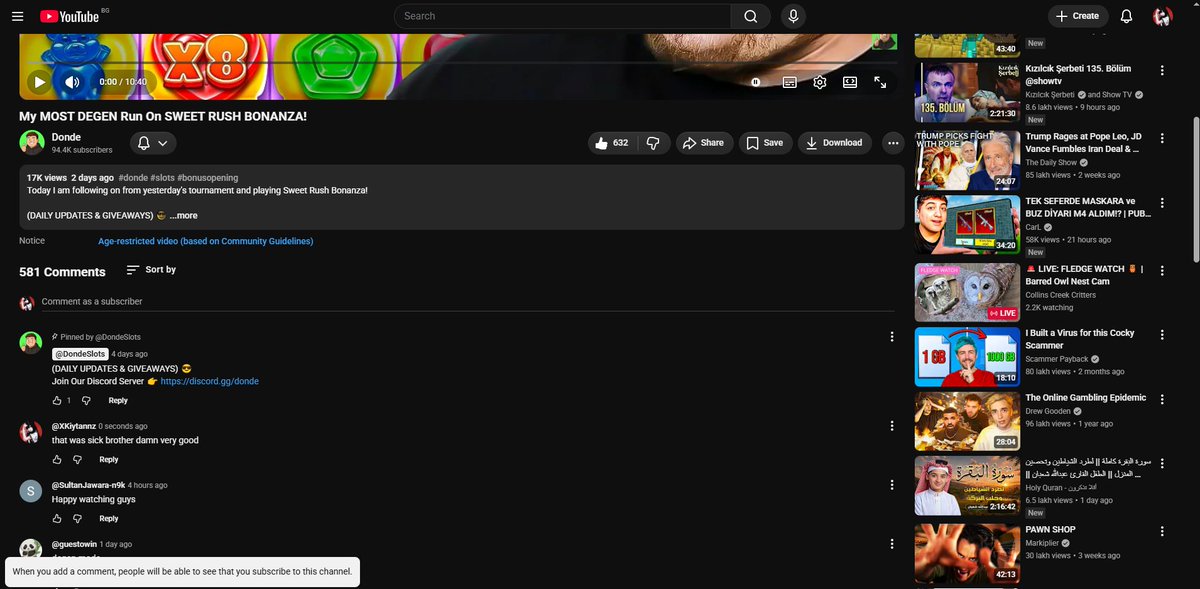Dislike the @XKiytannz comment
The width and height of the screenshot is (1200, 589).
(77, 459)
